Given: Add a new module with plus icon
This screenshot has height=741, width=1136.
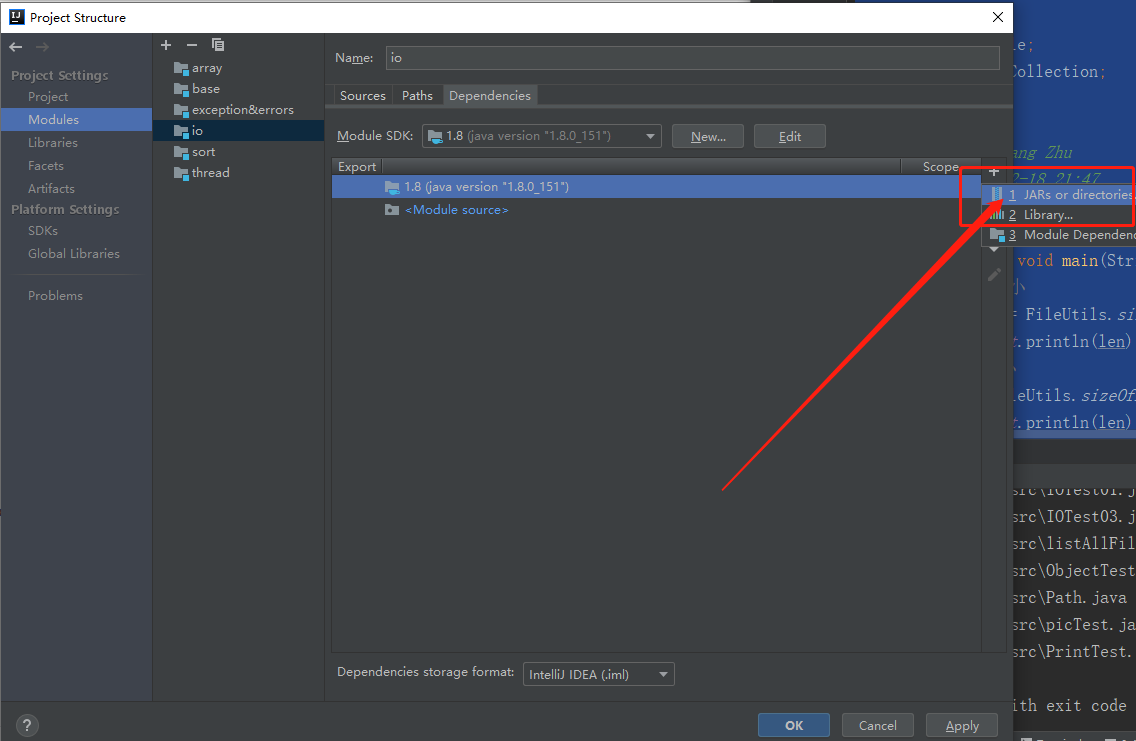Looking at the screenshot, I should [x=166, y=45].
